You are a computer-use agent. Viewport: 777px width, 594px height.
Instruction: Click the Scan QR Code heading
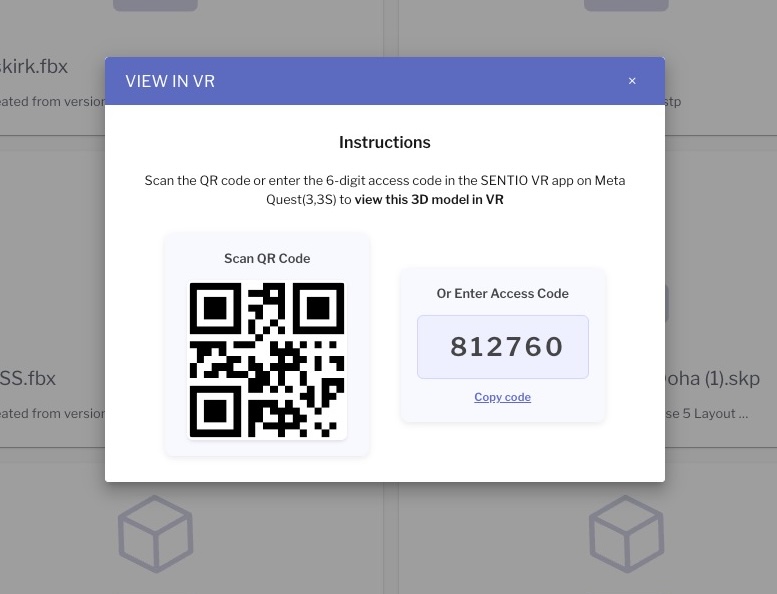point(267,259)
